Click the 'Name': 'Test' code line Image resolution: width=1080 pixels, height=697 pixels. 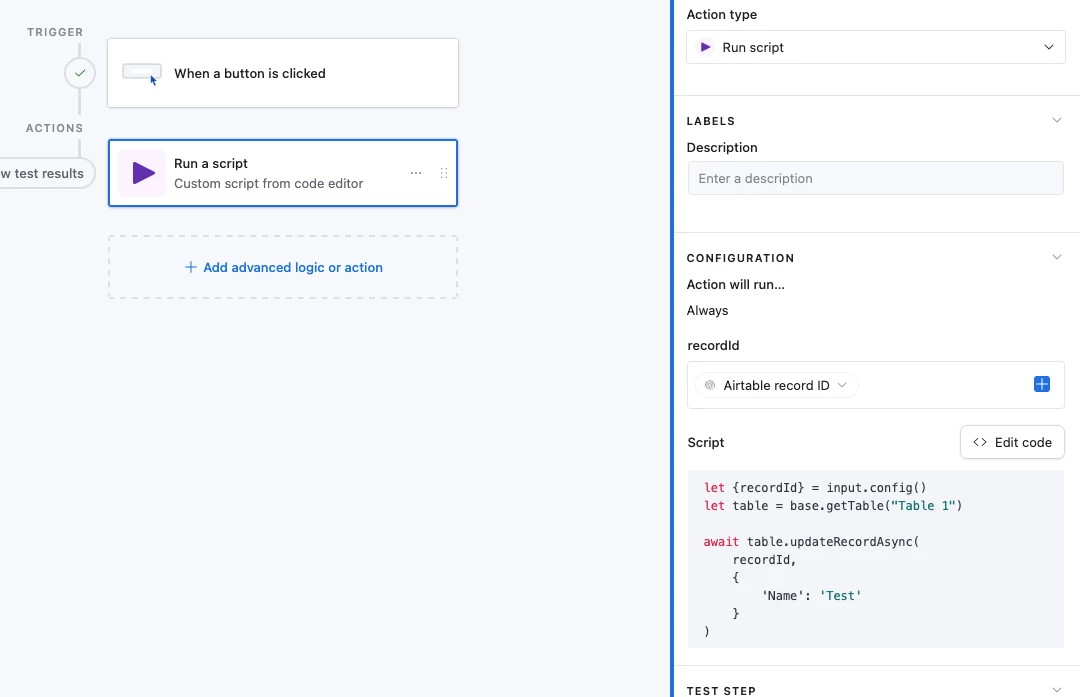coord(811,596)
